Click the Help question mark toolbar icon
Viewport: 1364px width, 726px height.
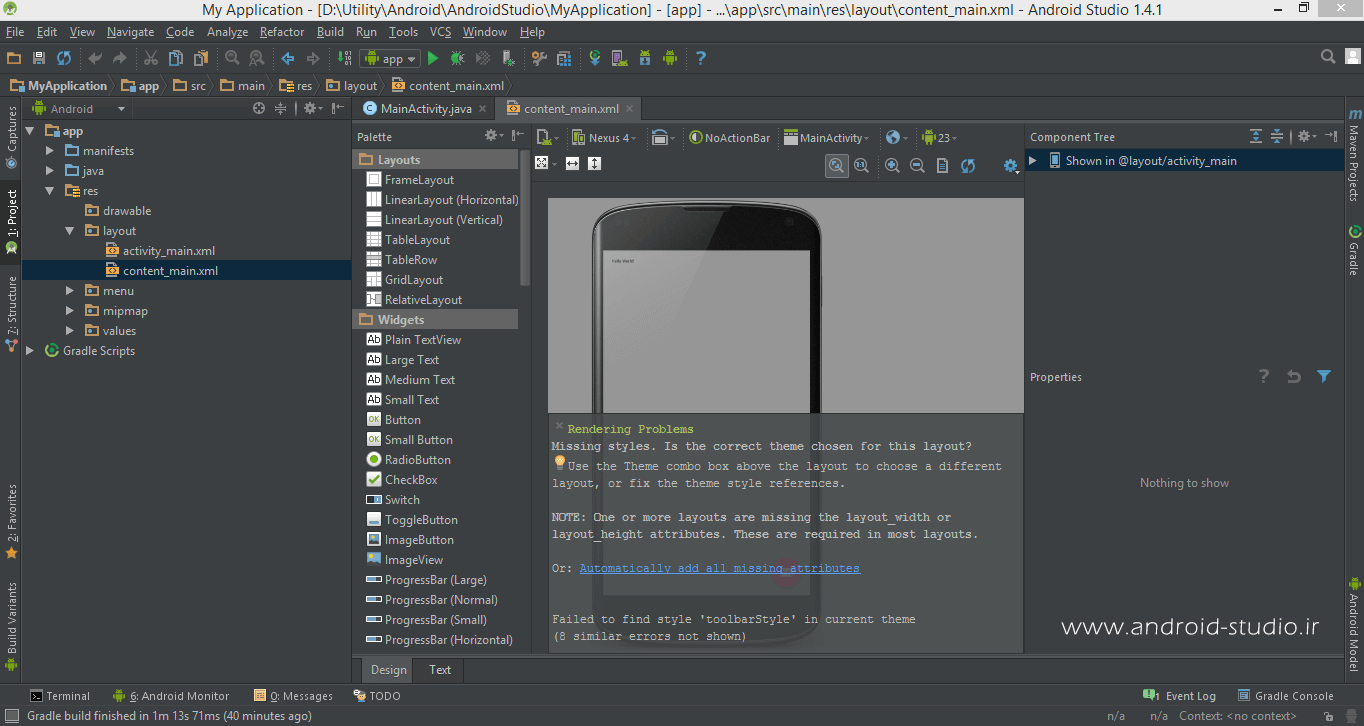(701, 59)
